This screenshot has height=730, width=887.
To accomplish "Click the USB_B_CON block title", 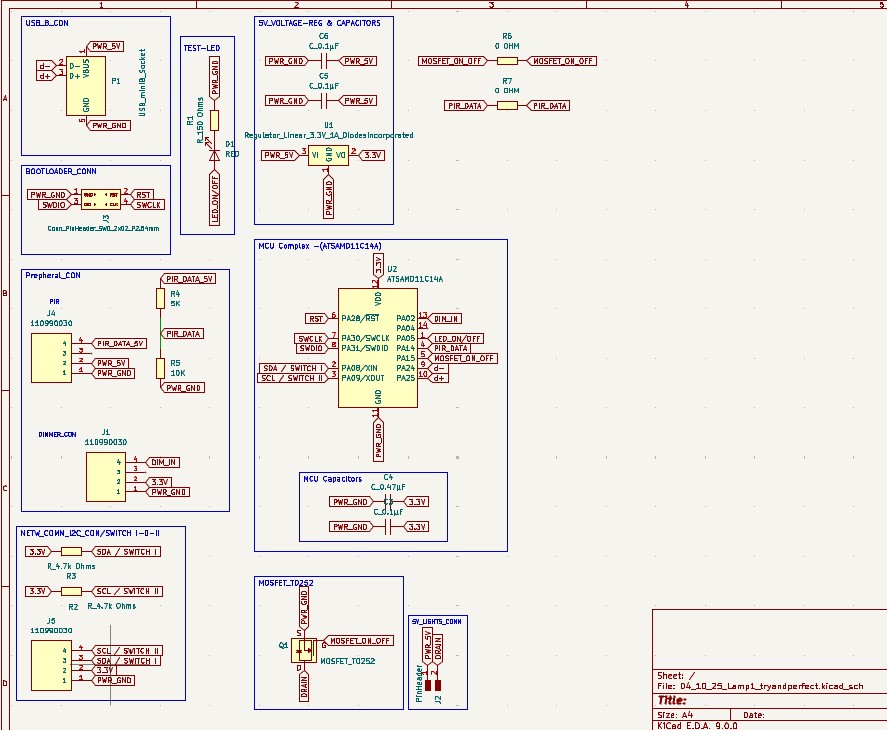I will click(x=47, y=23).
